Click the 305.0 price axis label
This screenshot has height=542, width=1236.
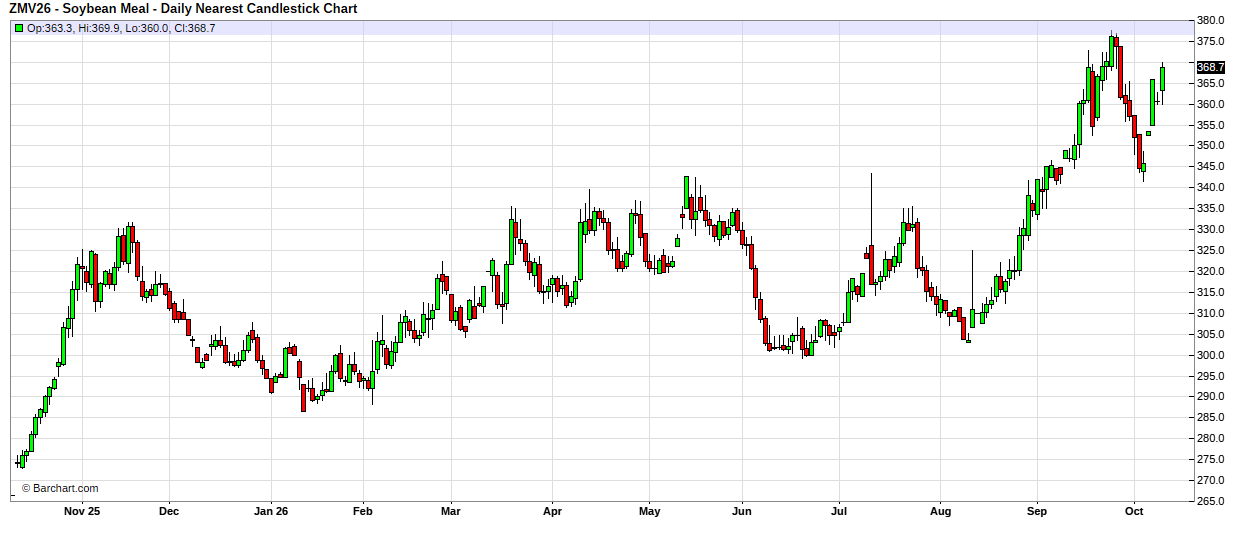(x=1211, y=334)
